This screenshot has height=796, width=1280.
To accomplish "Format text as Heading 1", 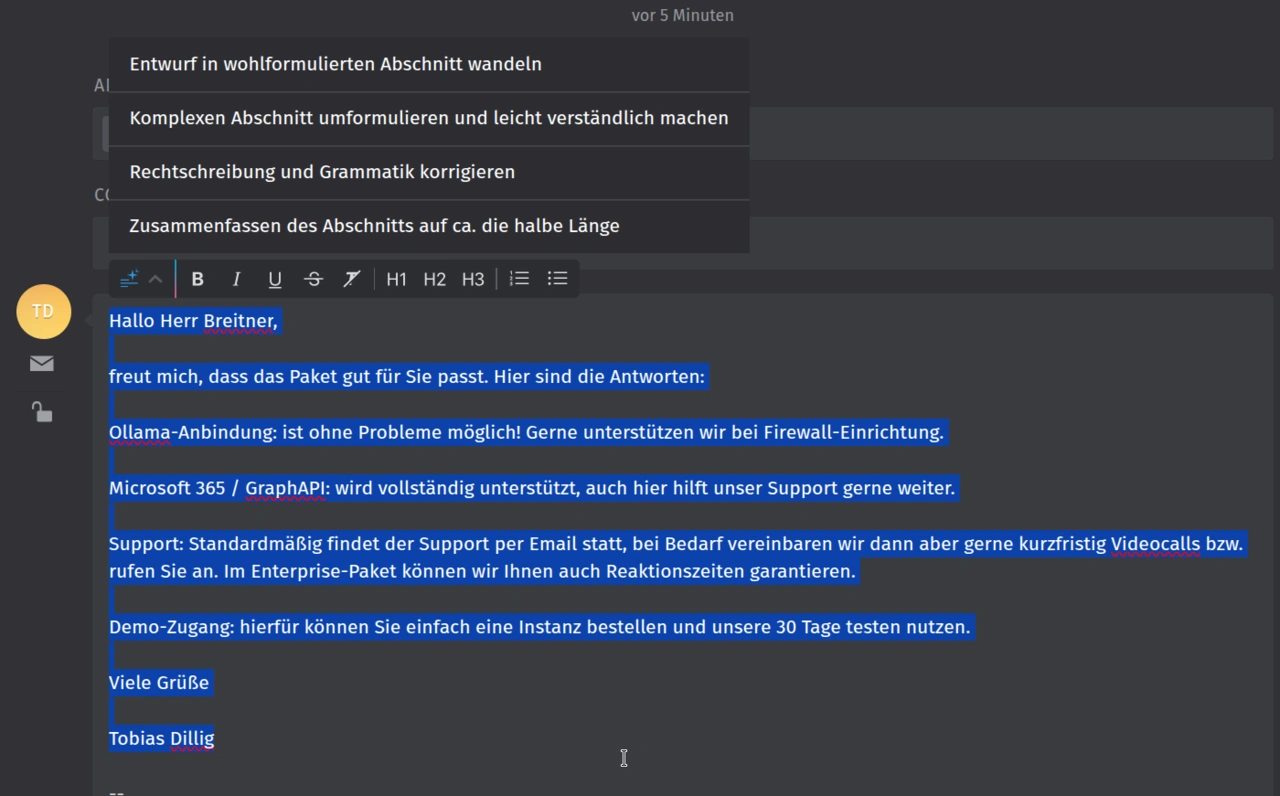I will 396,279.
